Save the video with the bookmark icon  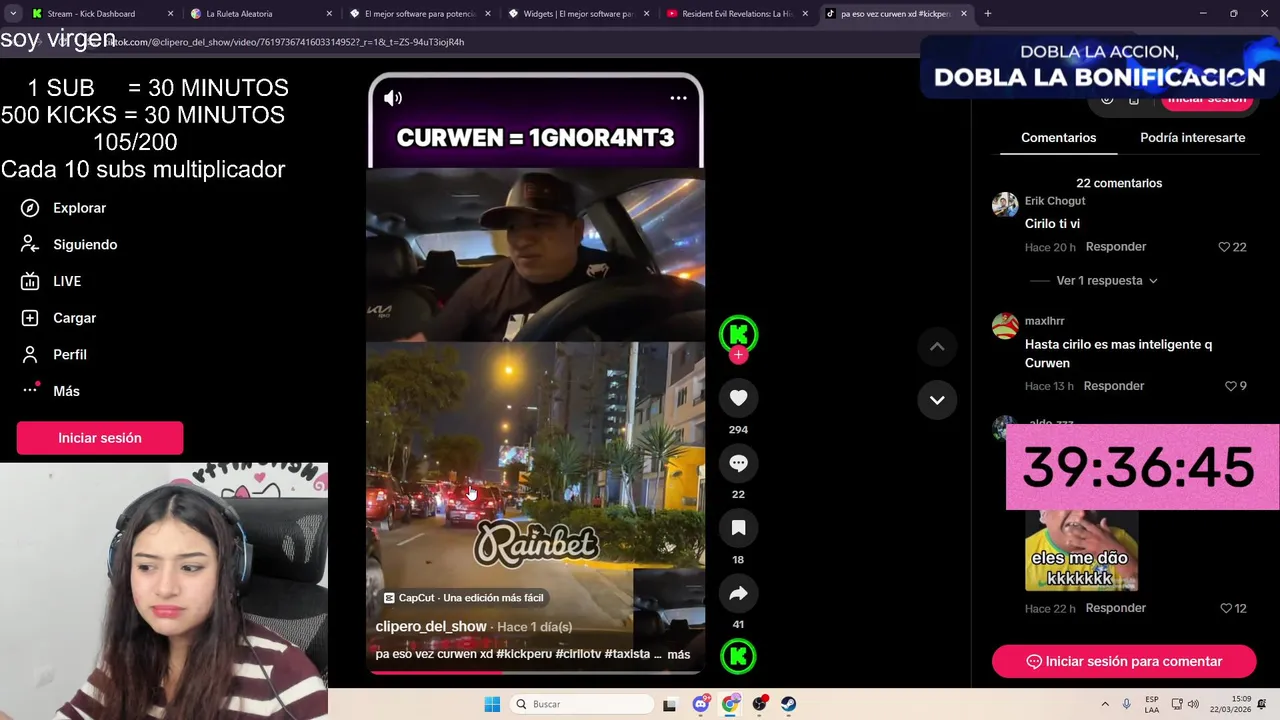click(x=738, y=528)
